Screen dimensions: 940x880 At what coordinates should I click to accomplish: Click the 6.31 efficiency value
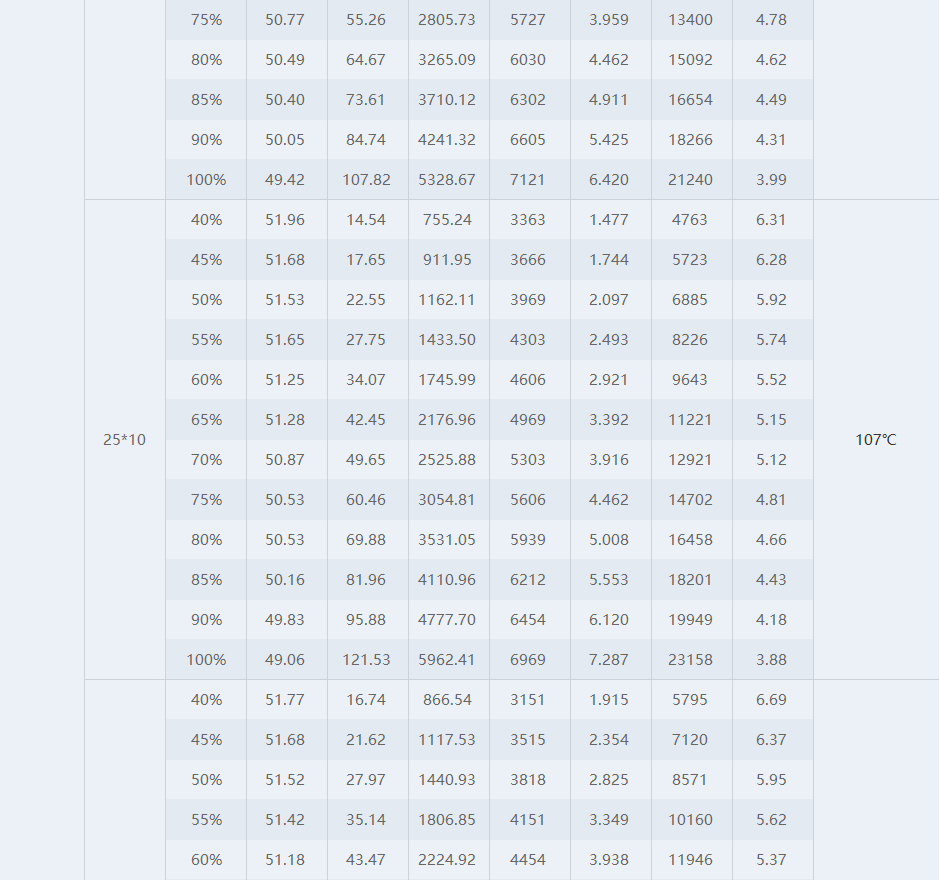[773, 220]
